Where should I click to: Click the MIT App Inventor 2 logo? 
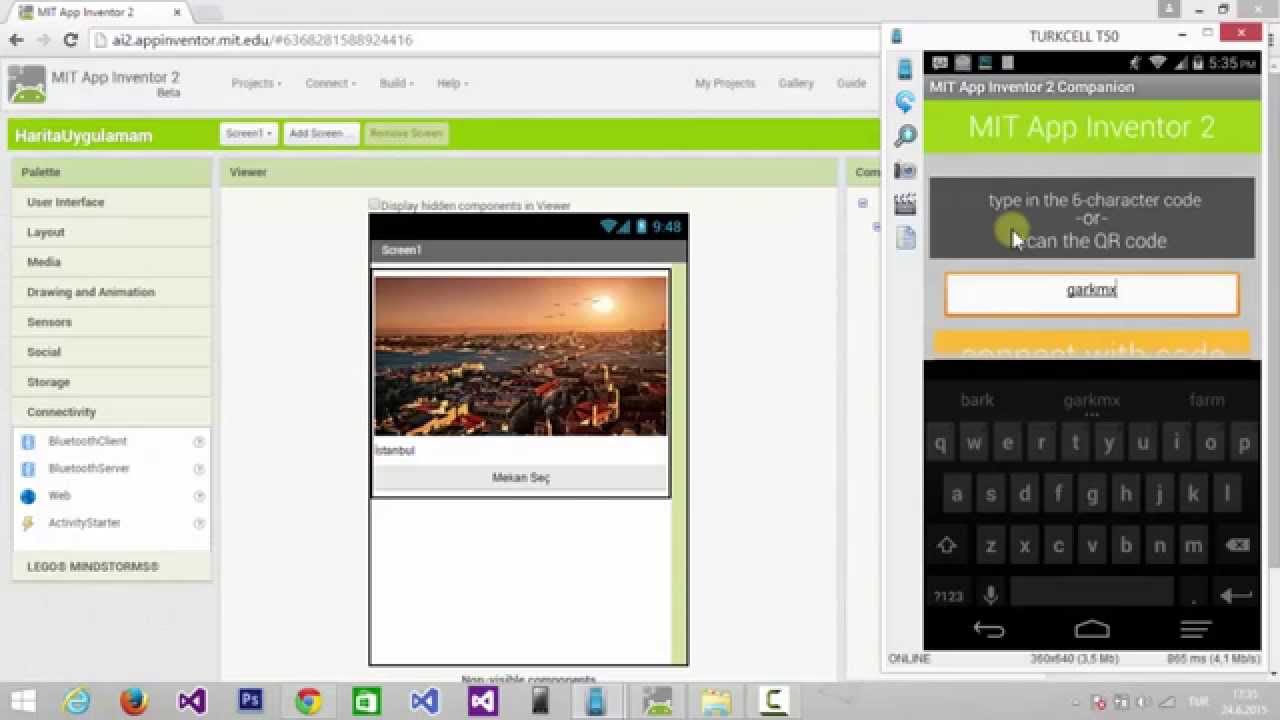click(x=27, y=84)
